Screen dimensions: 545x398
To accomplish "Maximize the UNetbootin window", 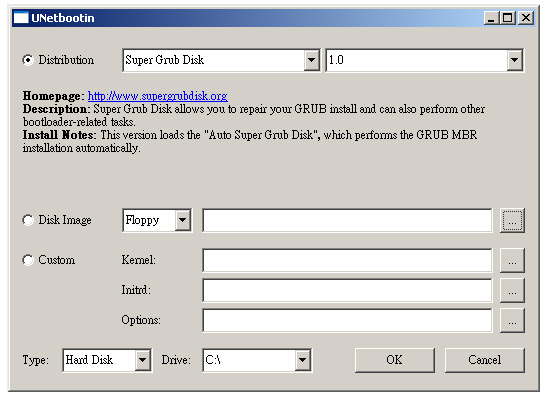I will coord(507,18).
